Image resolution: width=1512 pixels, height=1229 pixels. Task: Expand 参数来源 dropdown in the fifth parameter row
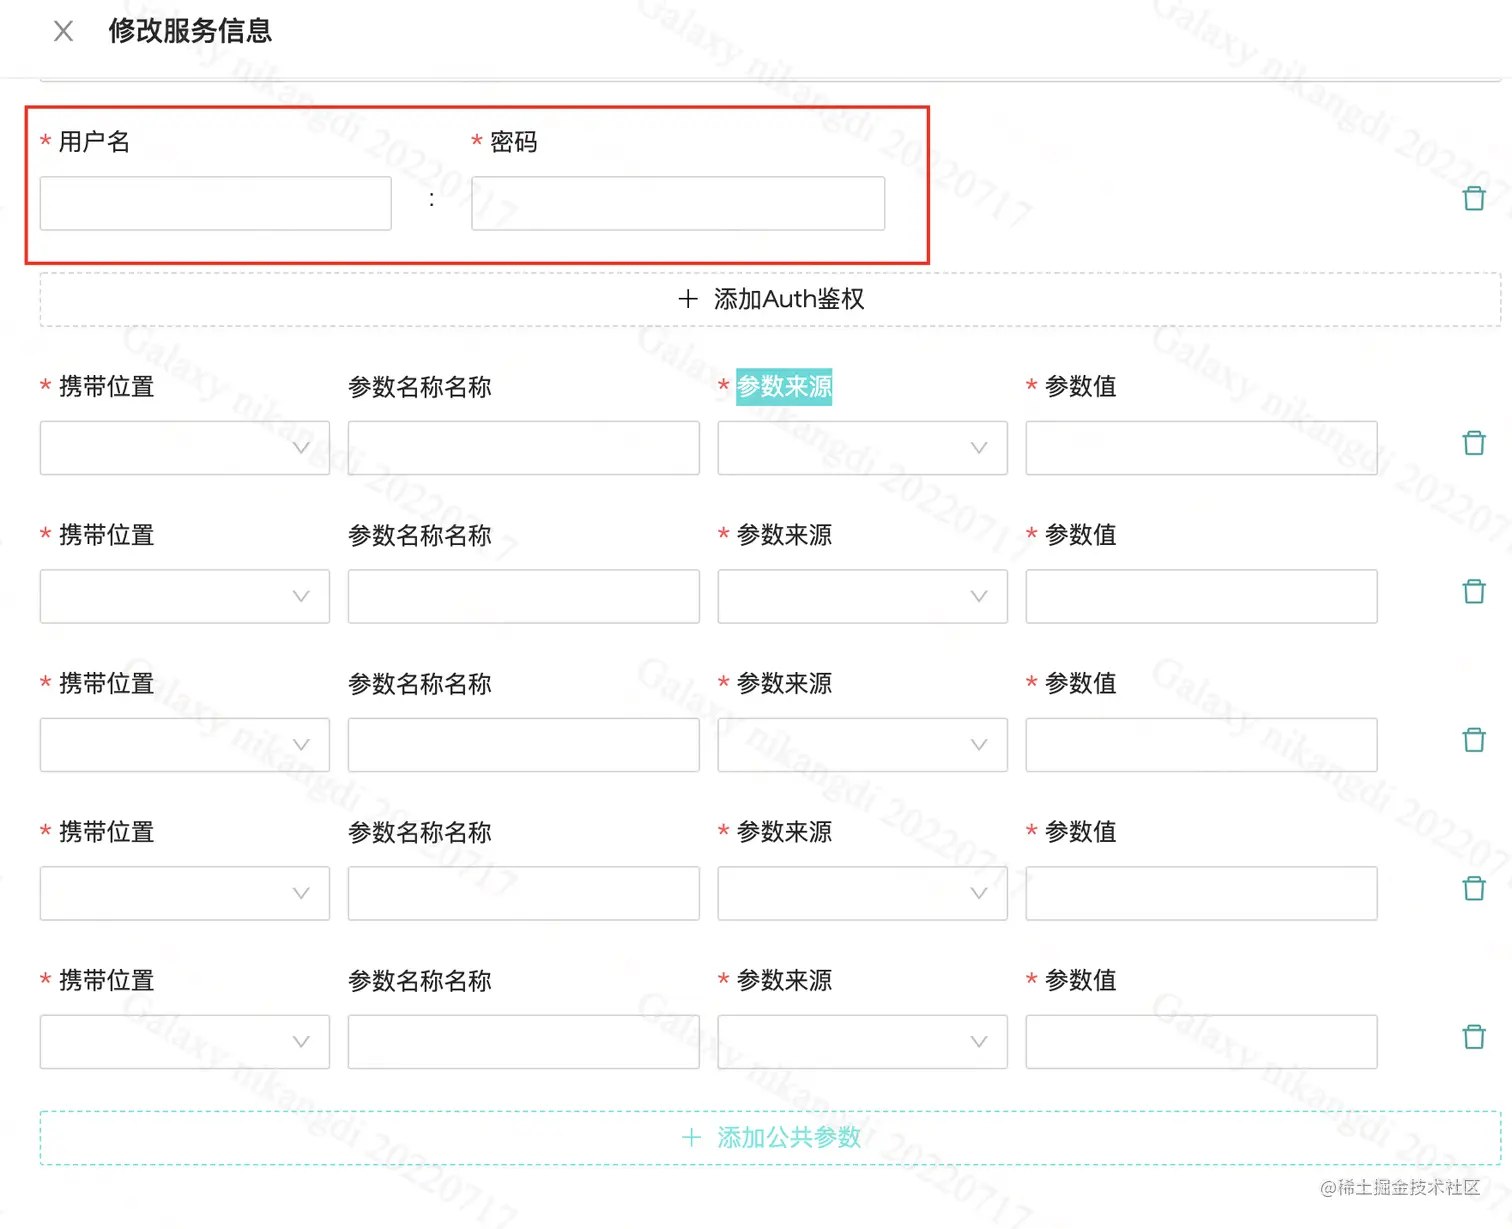click(862, 1042)
